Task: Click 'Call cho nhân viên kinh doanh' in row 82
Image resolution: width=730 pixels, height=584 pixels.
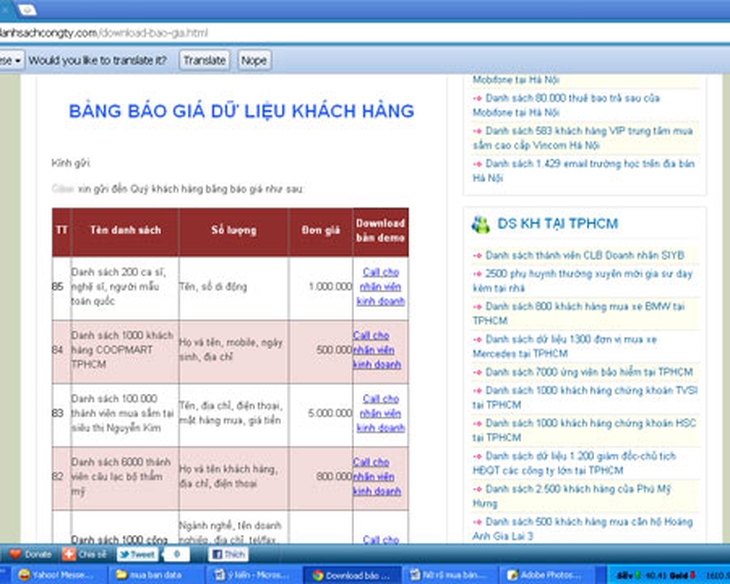Action: [377, 476]
